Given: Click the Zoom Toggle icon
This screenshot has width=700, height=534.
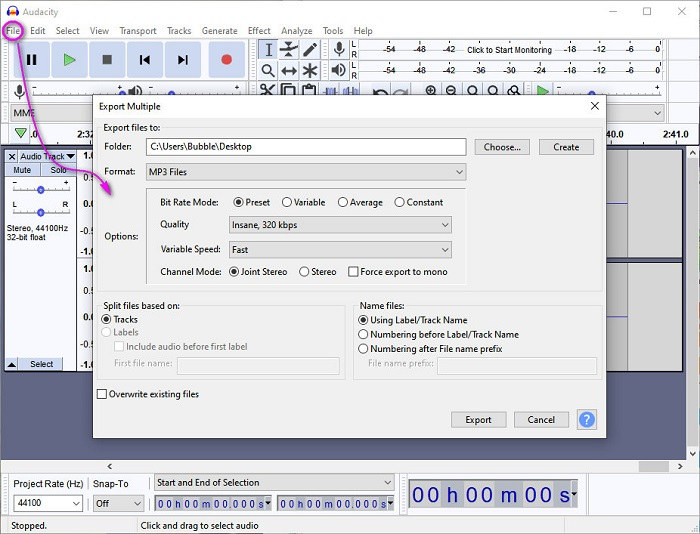Looking at the screenshot, I should 514,90.
